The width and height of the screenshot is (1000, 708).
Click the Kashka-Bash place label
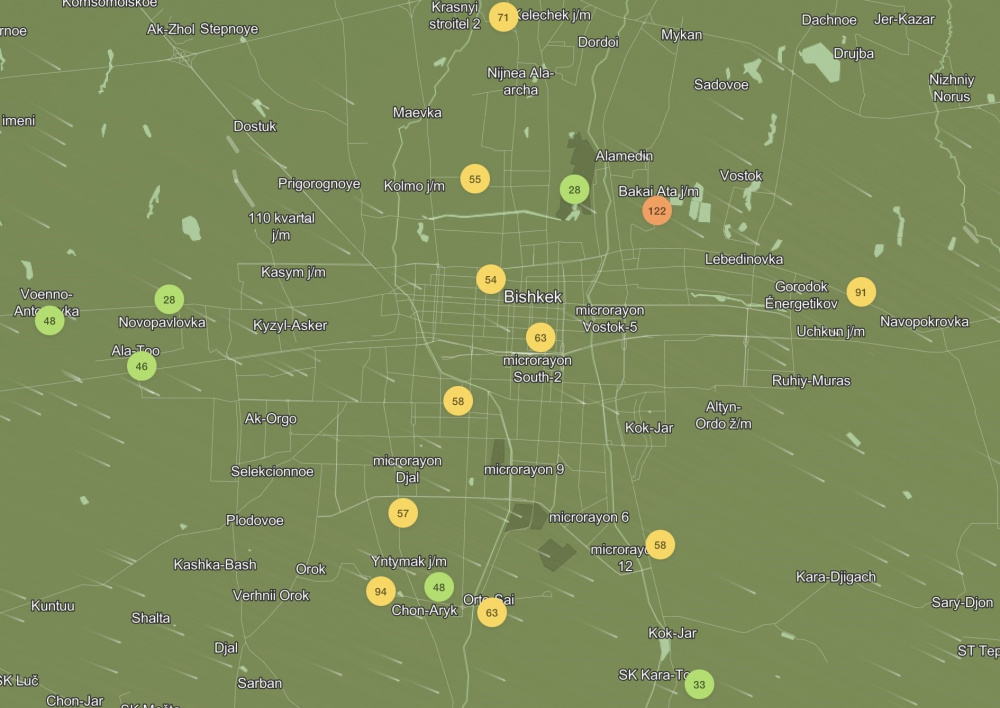215,565
